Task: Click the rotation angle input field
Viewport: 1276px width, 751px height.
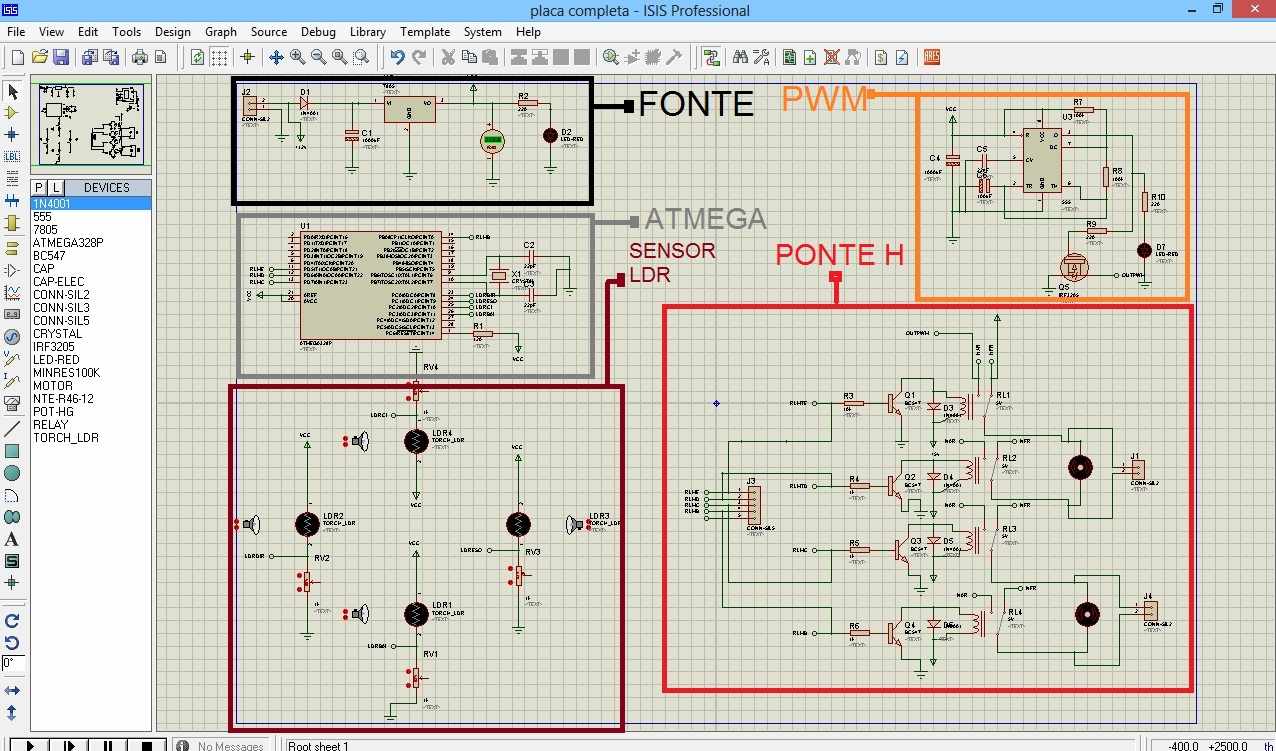Action: point(13,664)
